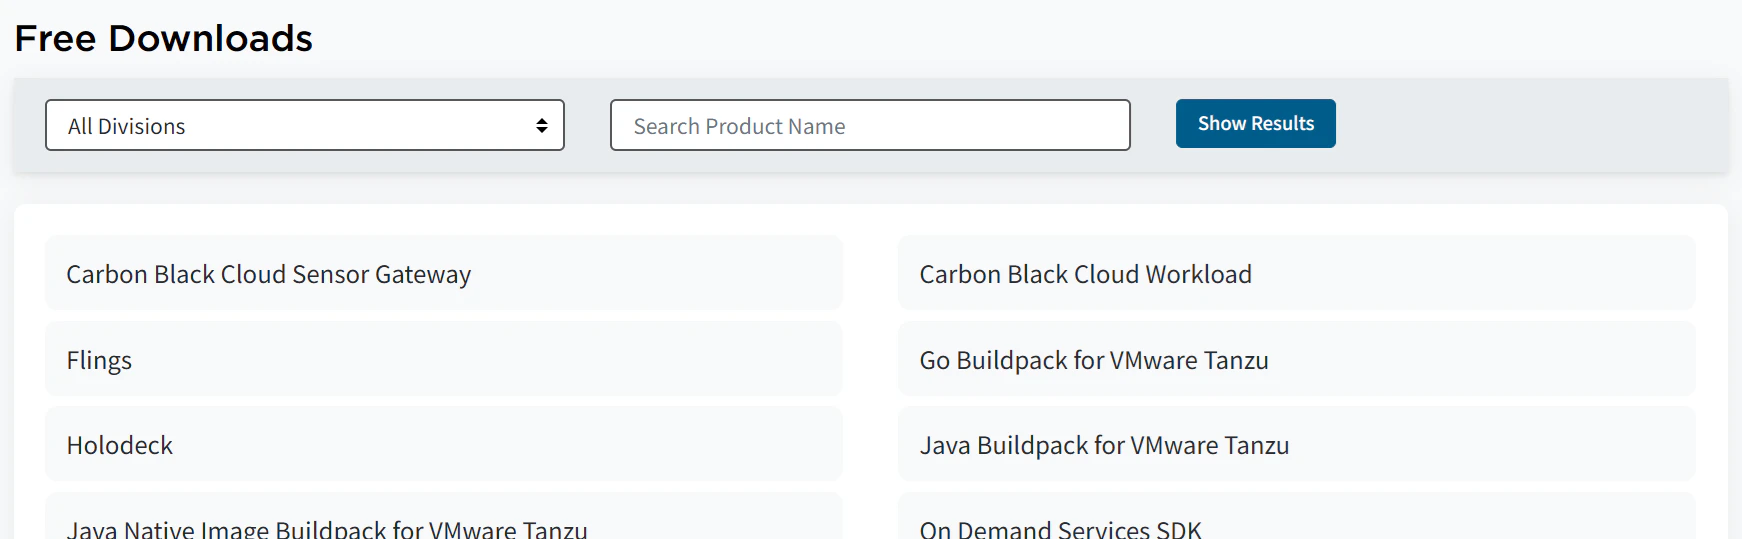Viewport: 1742px width, 539px height.
Task: Open Java Buildpack for VMware Tanzu
Action: click(1104, 445)
